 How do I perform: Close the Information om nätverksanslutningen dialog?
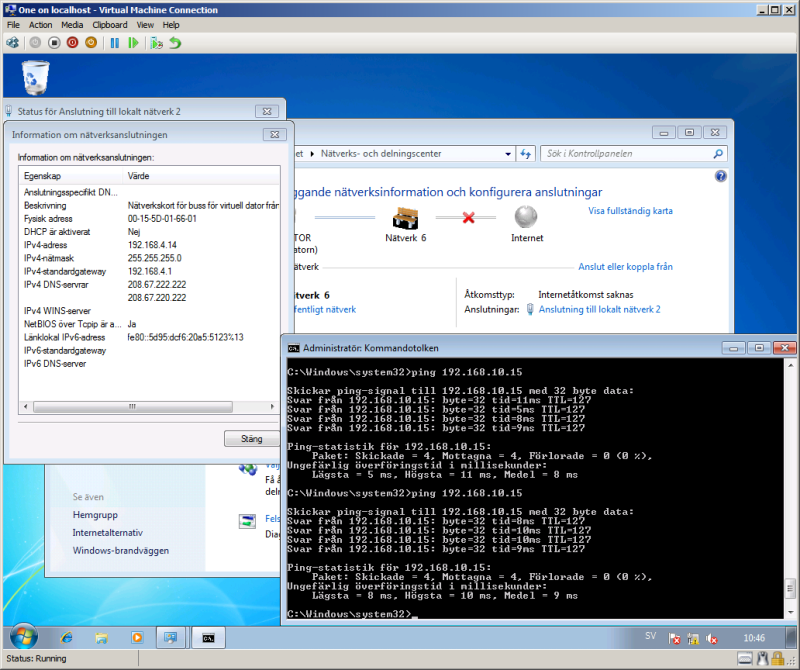[x=274, y=134]
